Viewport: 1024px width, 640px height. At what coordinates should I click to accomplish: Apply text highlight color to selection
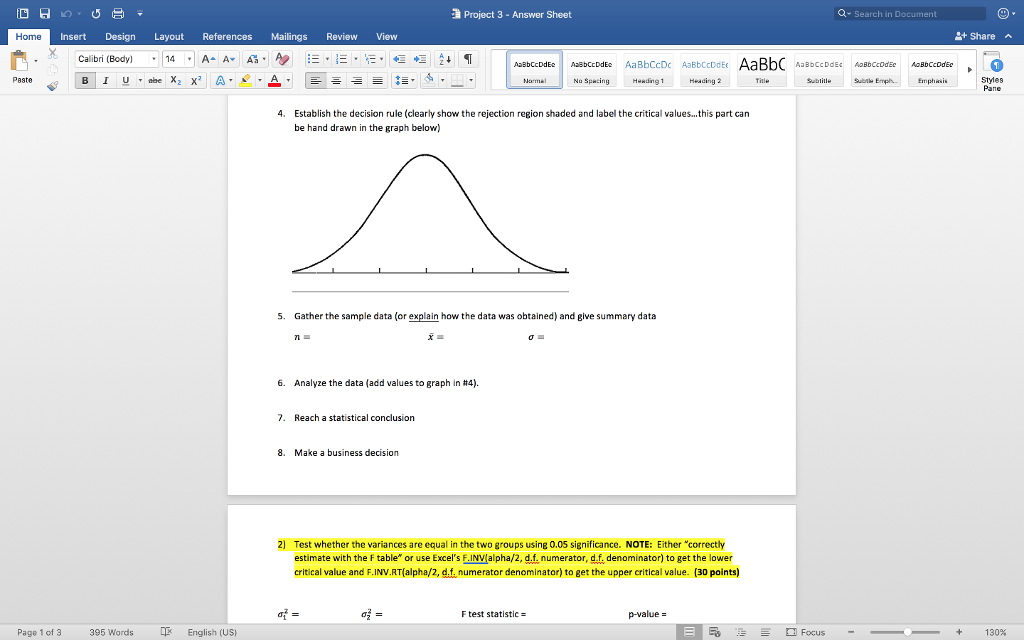click(245, 80)
